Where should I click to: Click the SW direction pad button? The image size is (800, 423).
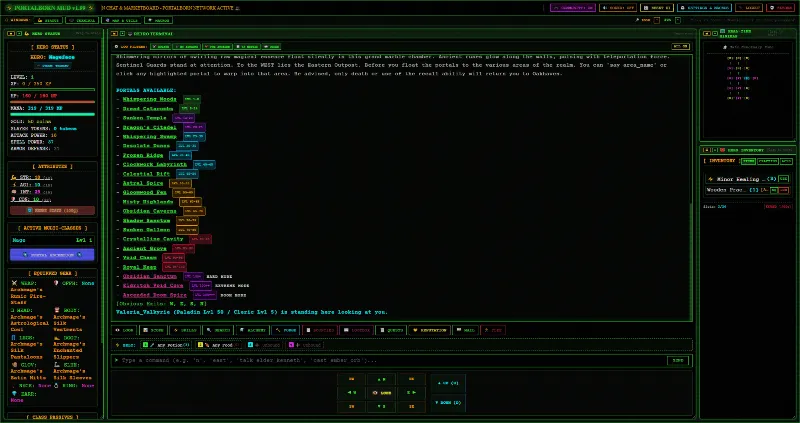point(352,407)
